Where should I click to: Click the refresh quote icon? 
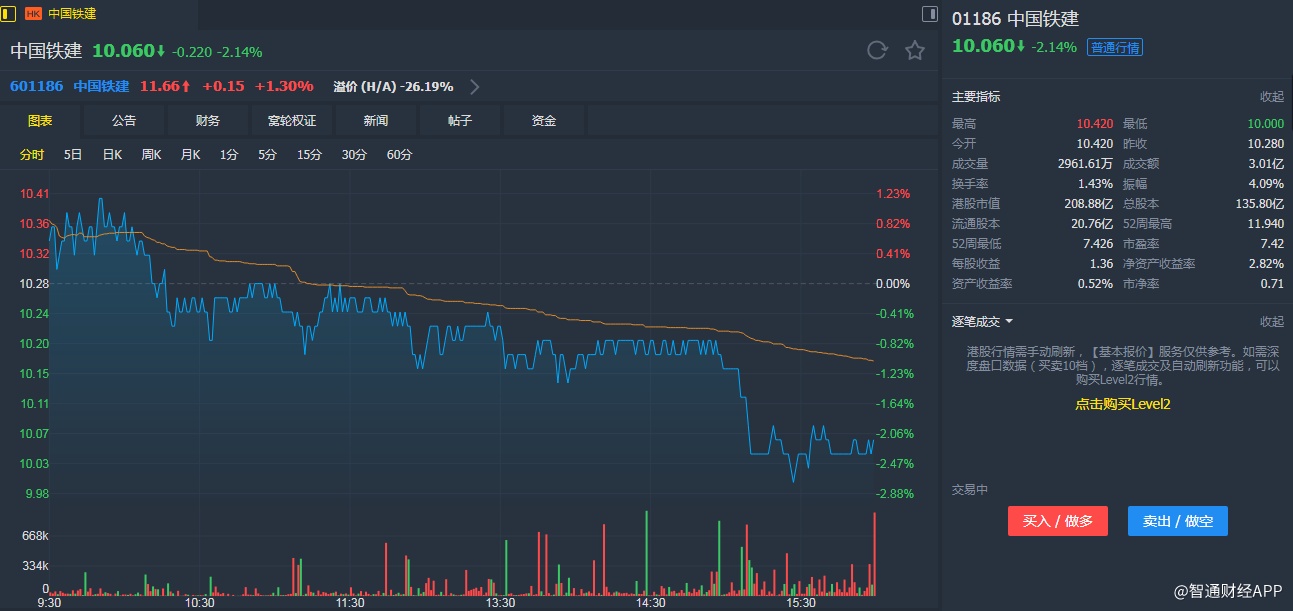click(x=877, y=51)
